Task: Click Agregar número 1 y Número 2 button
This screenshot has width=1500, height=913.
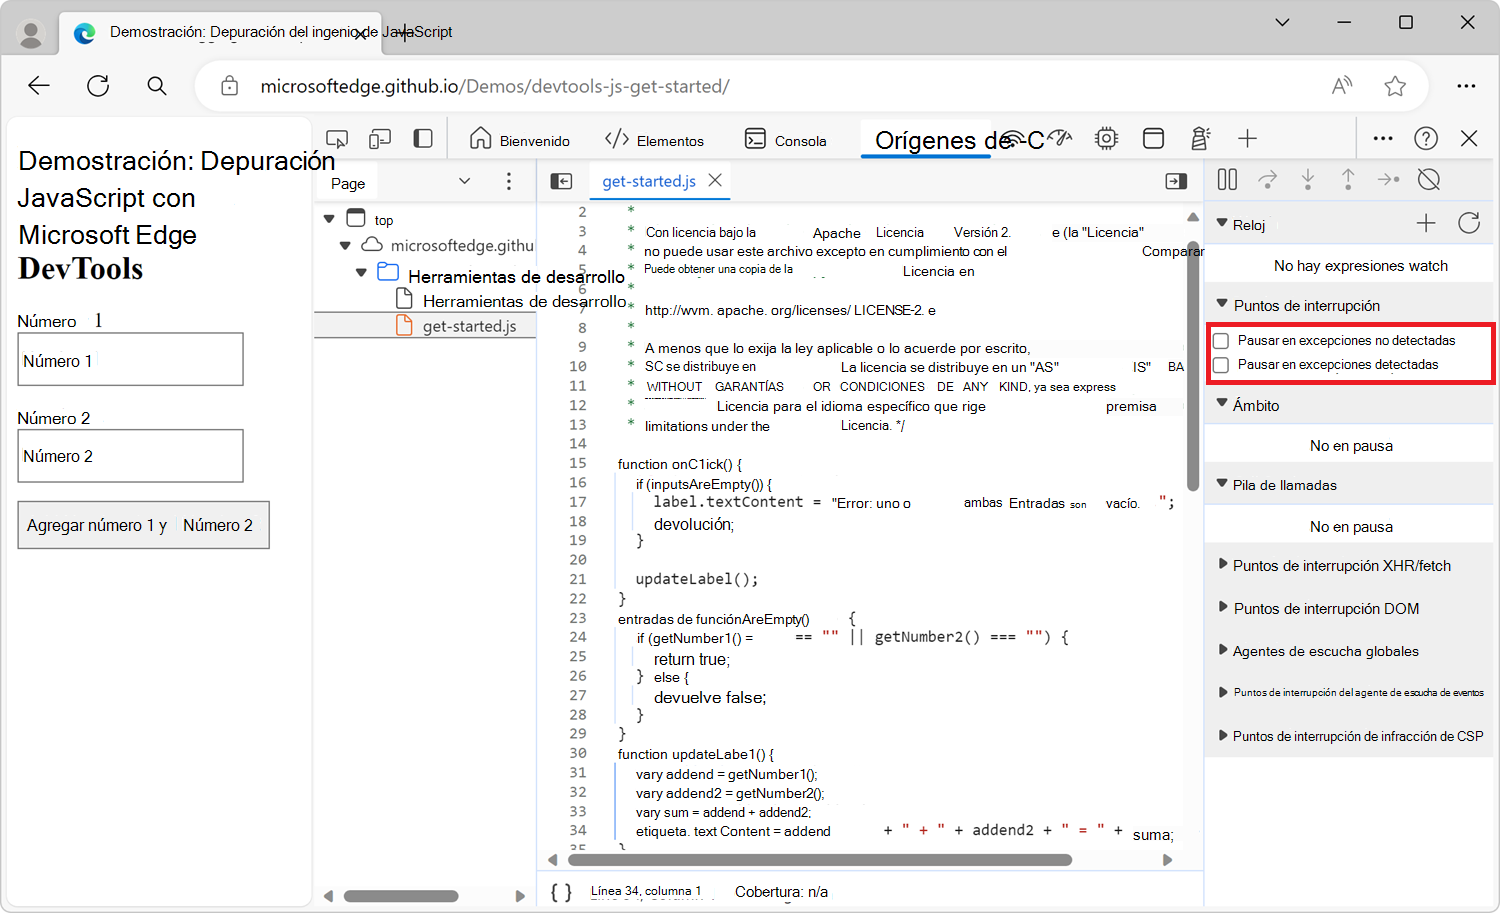Action: point(144,525)
